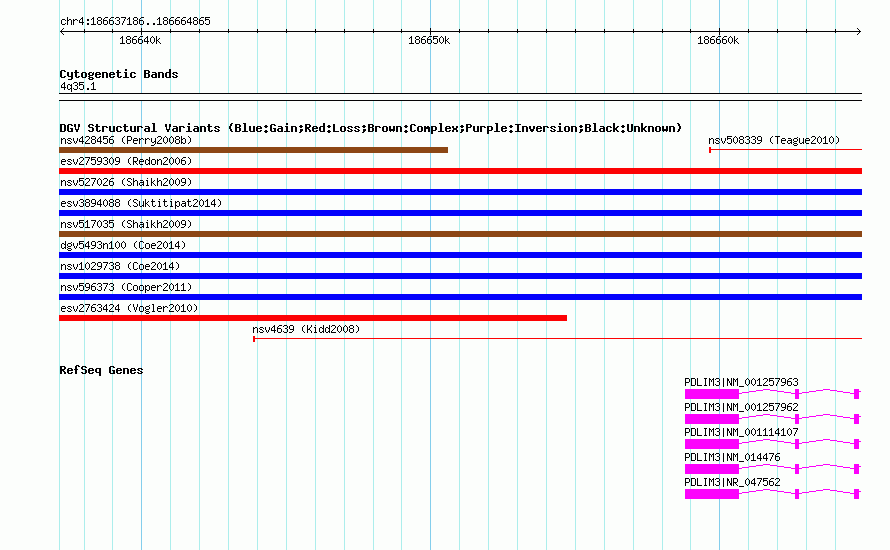Click the PDLIM3|NR_047562 transcript label
Viewport: 890px width, 550px height.
732,482
